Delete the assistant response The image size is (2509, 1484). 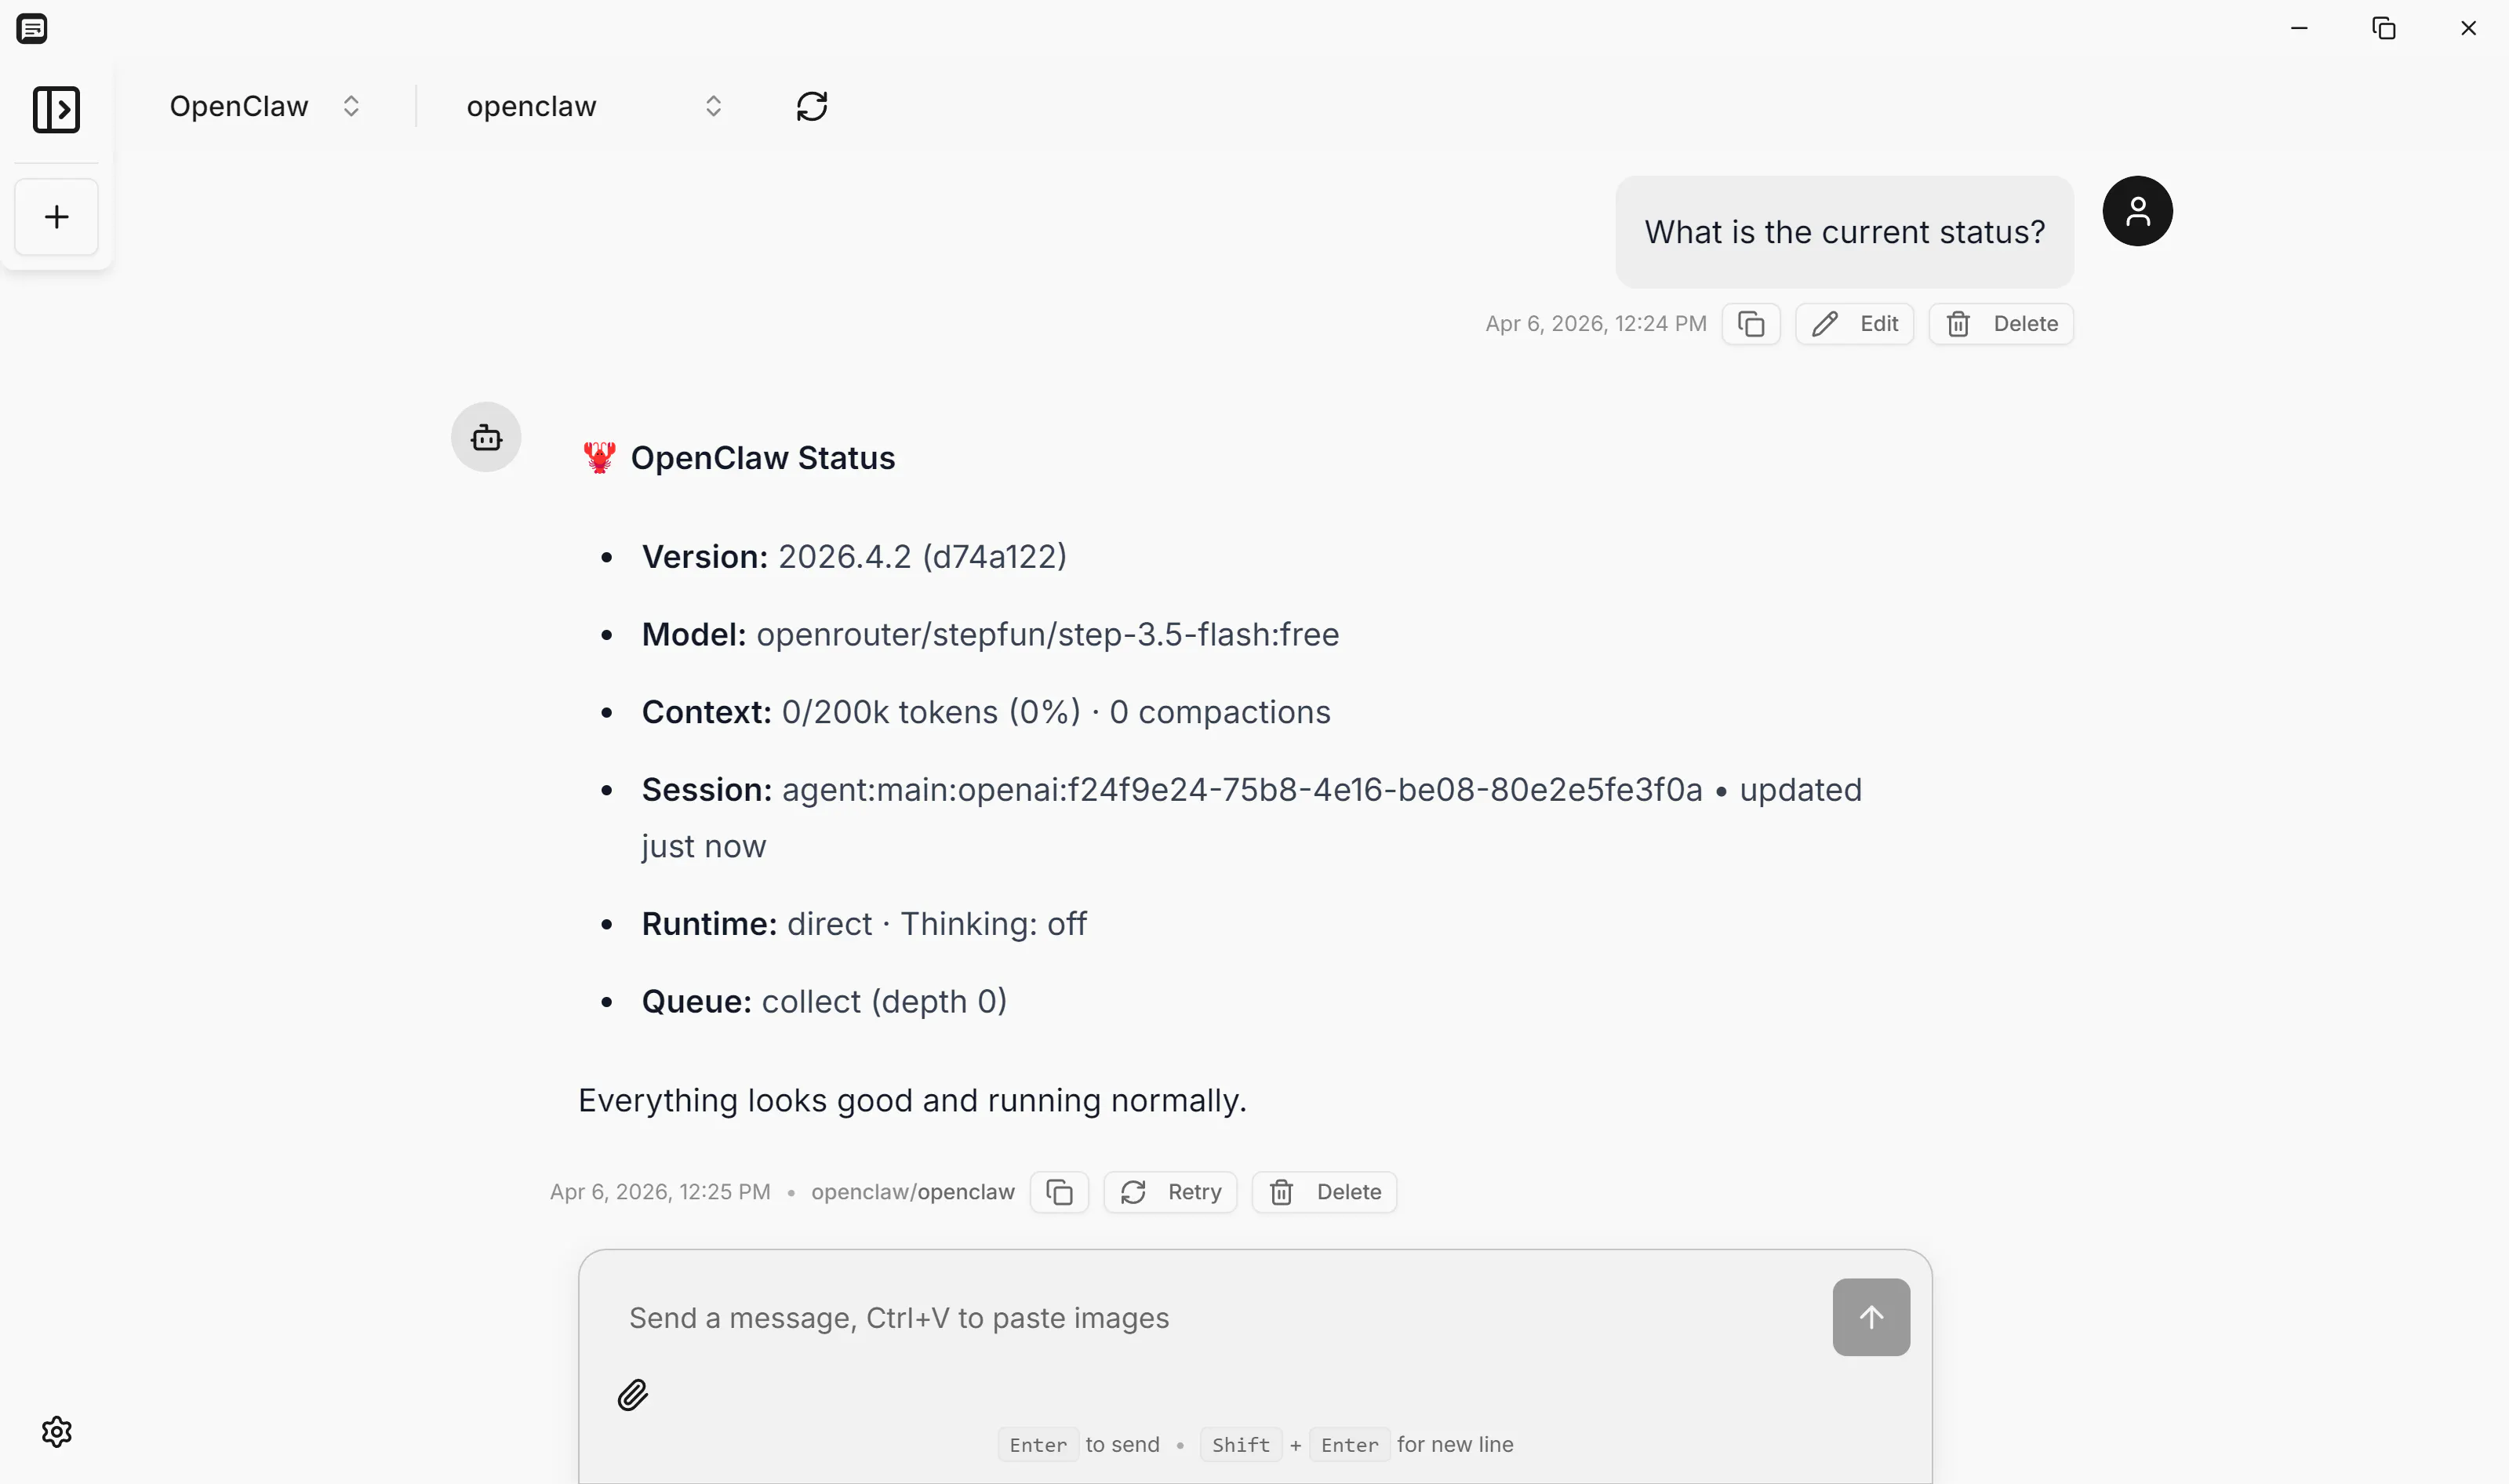point(1324,1192)
